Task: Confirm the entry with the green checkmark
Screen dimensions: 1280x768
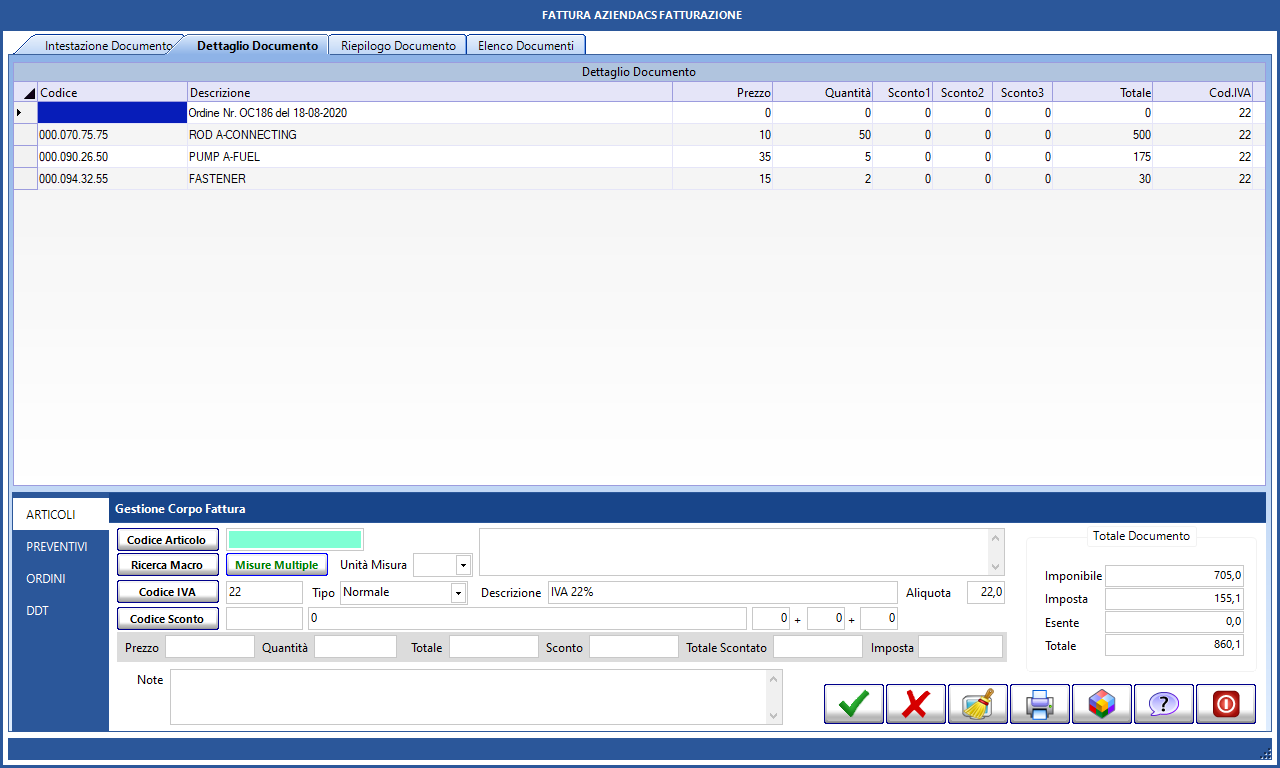Action: (x=853, y=704)
